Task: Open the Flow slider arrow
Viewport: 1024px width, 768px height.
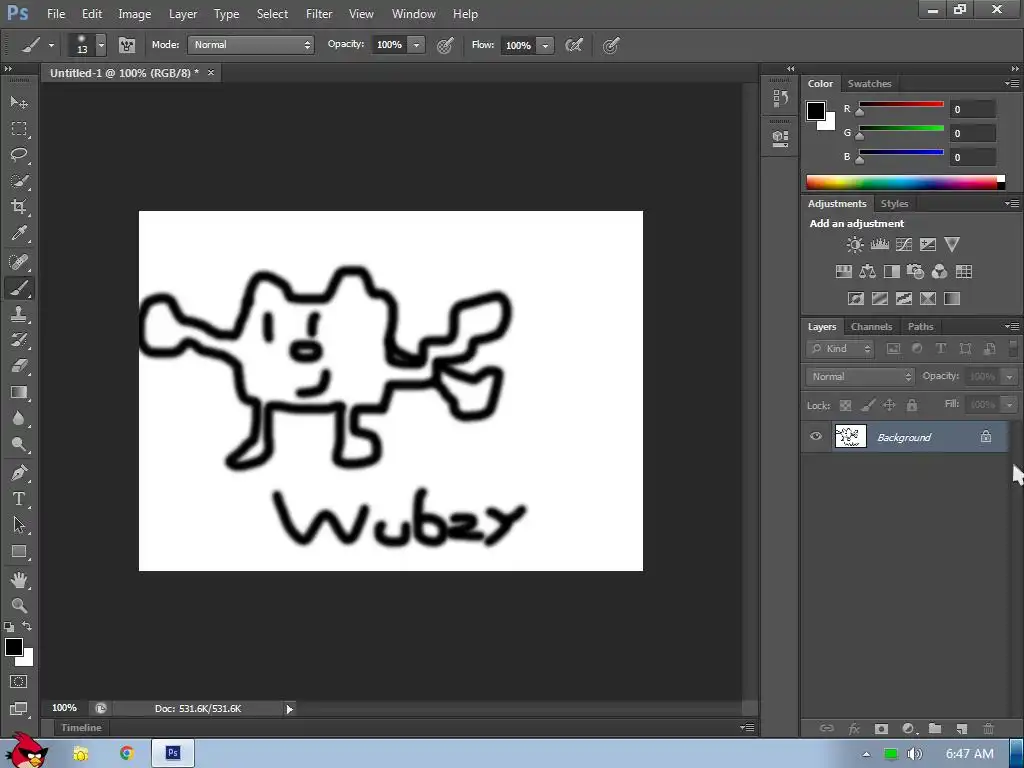Action: (545, 45)
